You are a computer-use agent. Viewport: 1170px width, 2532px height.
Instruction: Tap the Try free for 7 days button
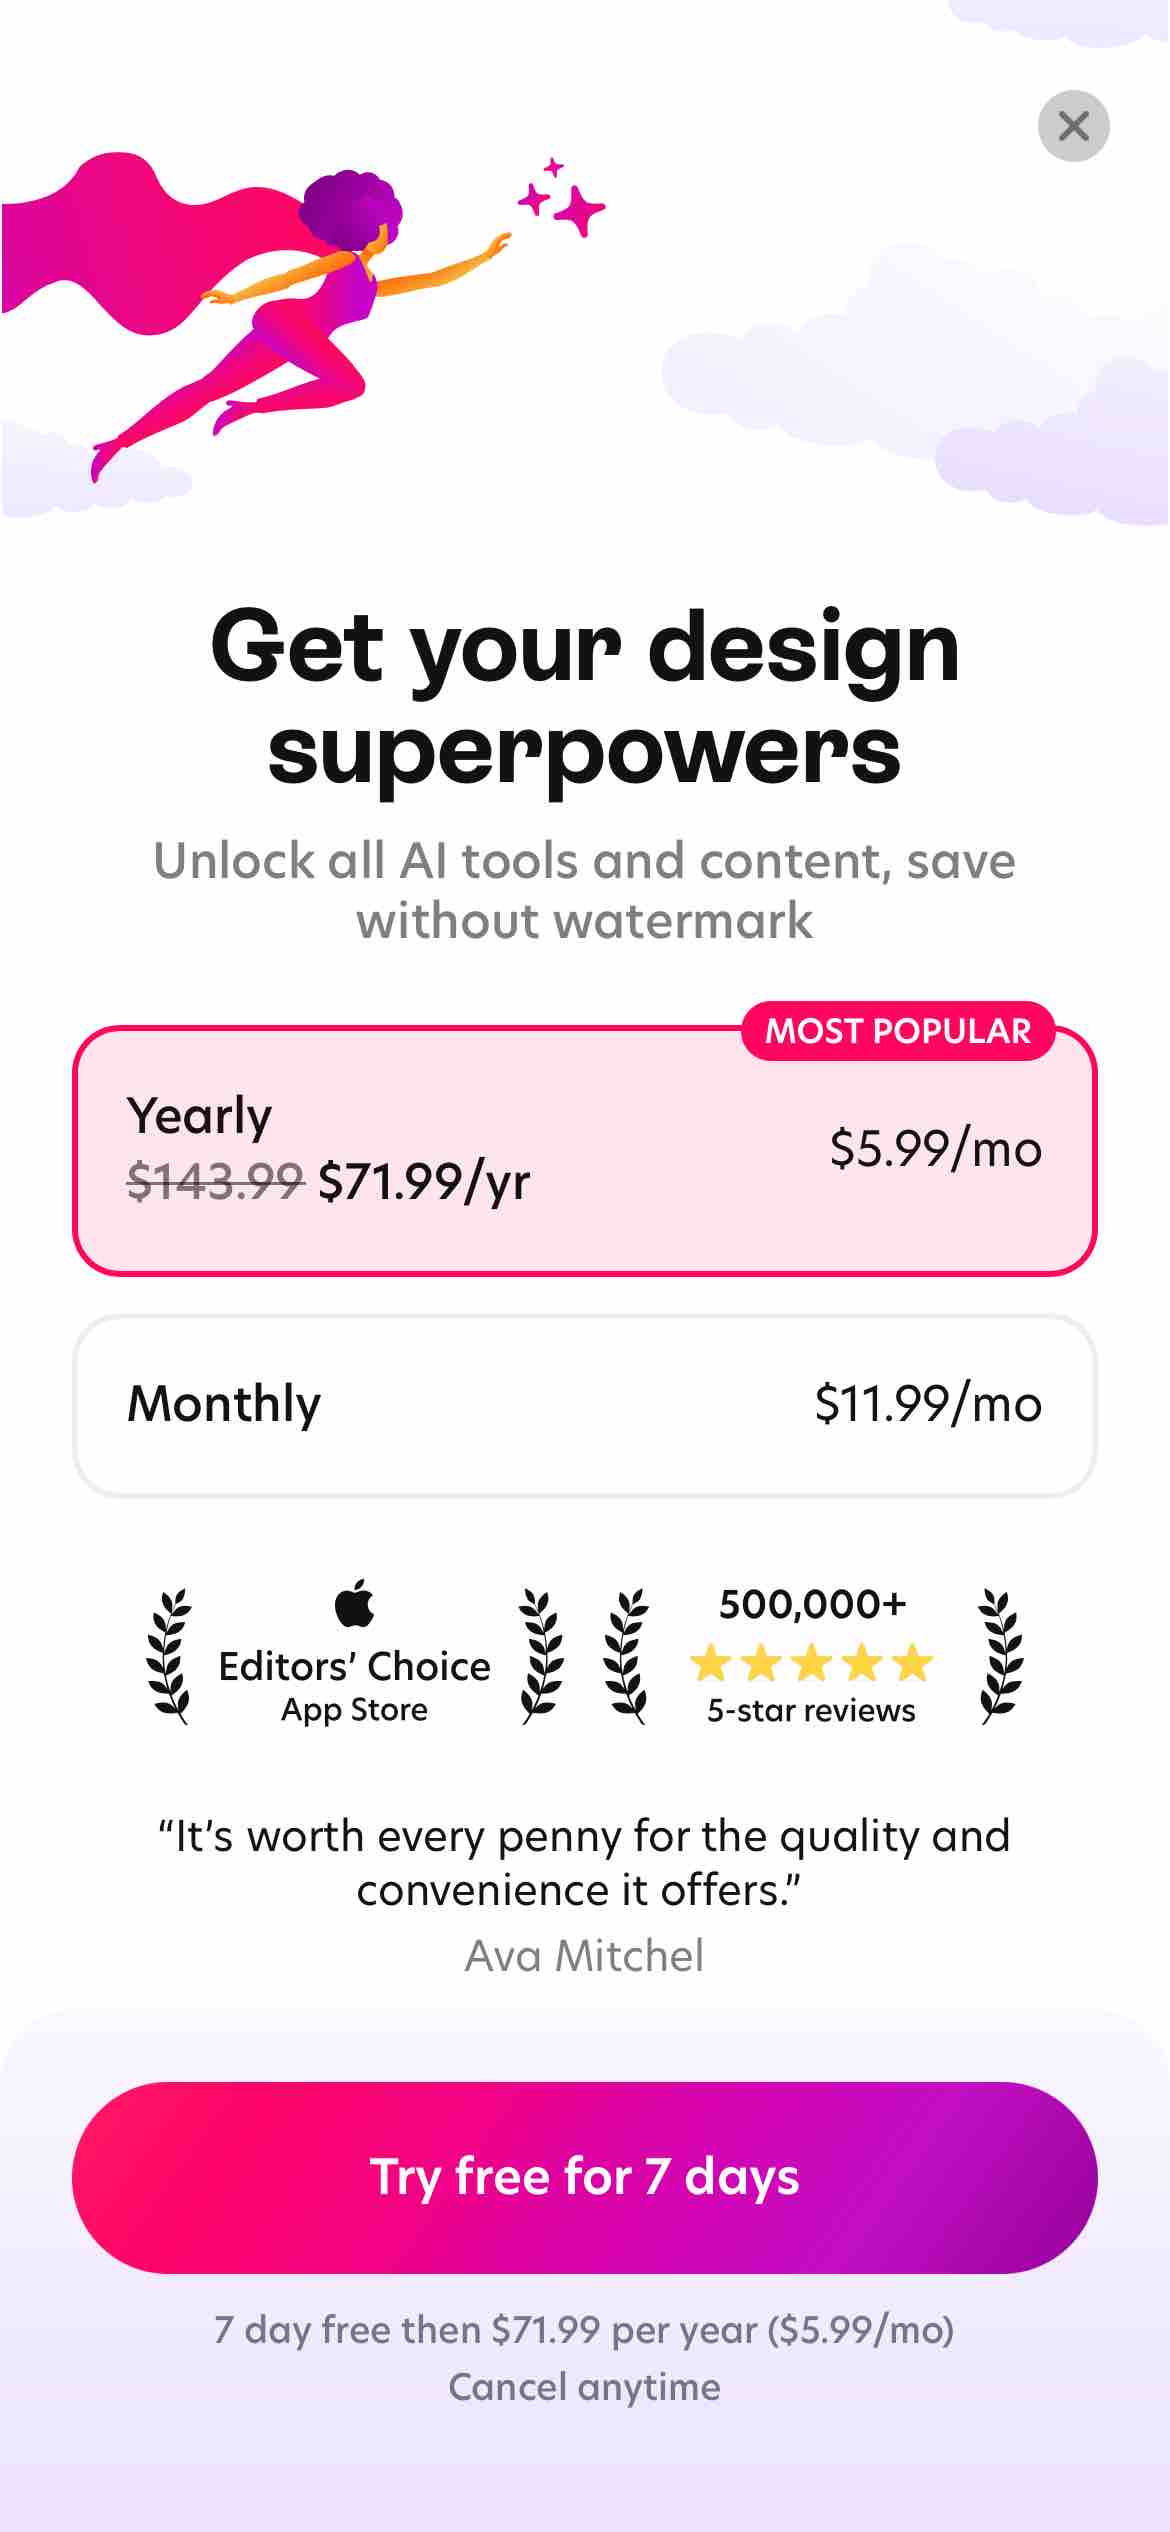pyautogui.click(x=584, y=2177)
